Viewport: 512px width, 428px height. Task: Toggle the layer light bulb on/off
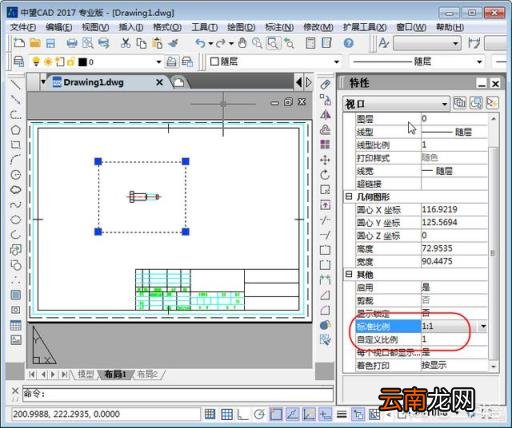coord(36,62)
